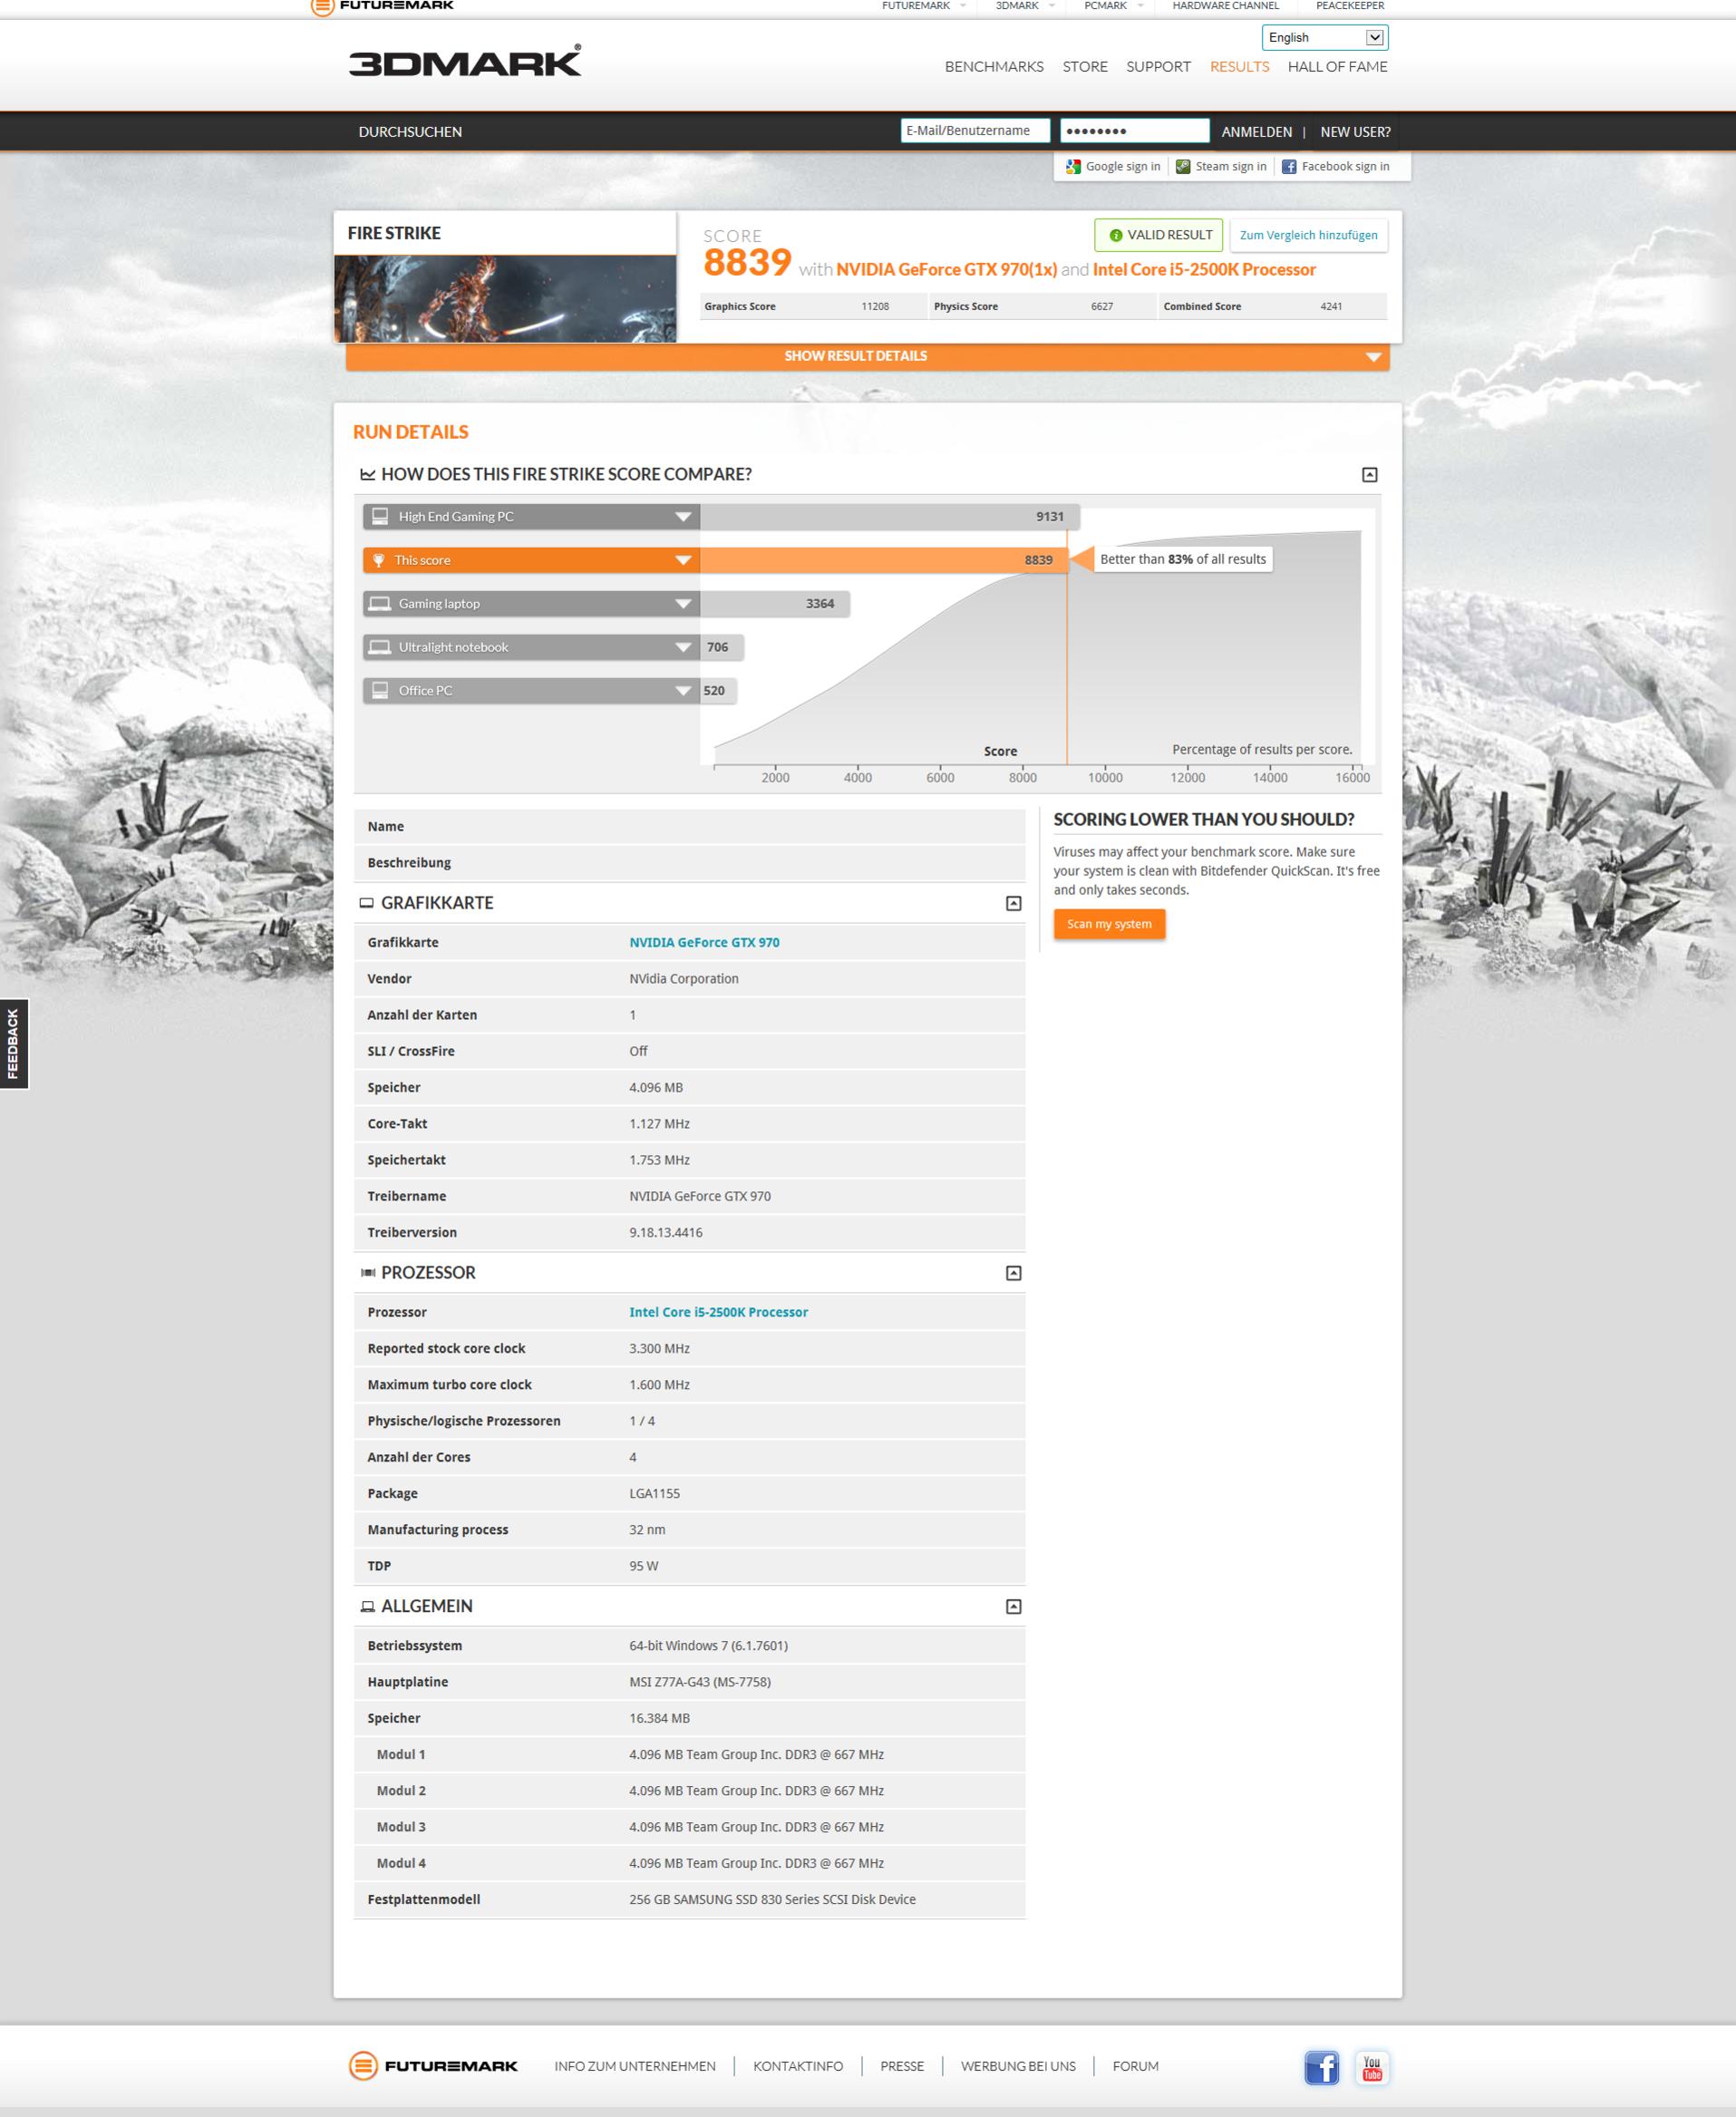Open the Feedback side tab
The width and height of the screenshot is (1736, 2117).
tap(13, 1044)
